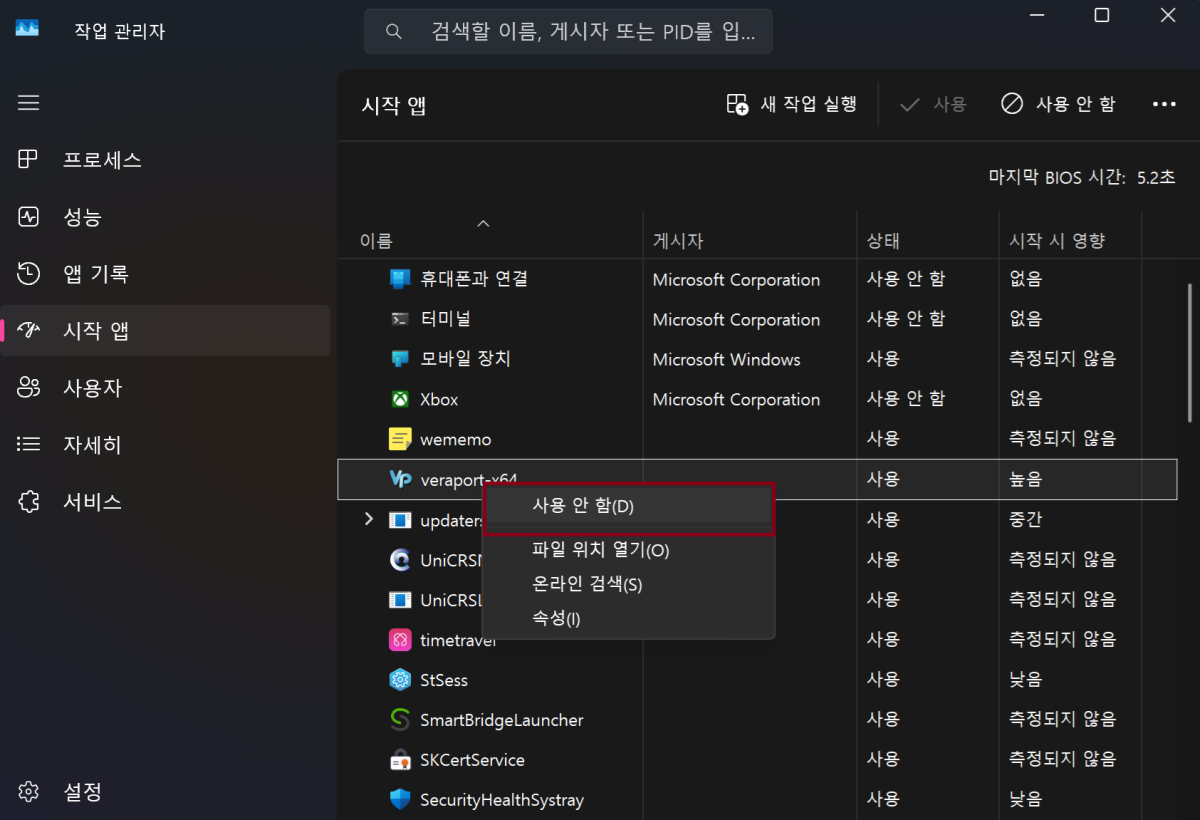Select the 모바일 장치 row name

pos(465,359)
